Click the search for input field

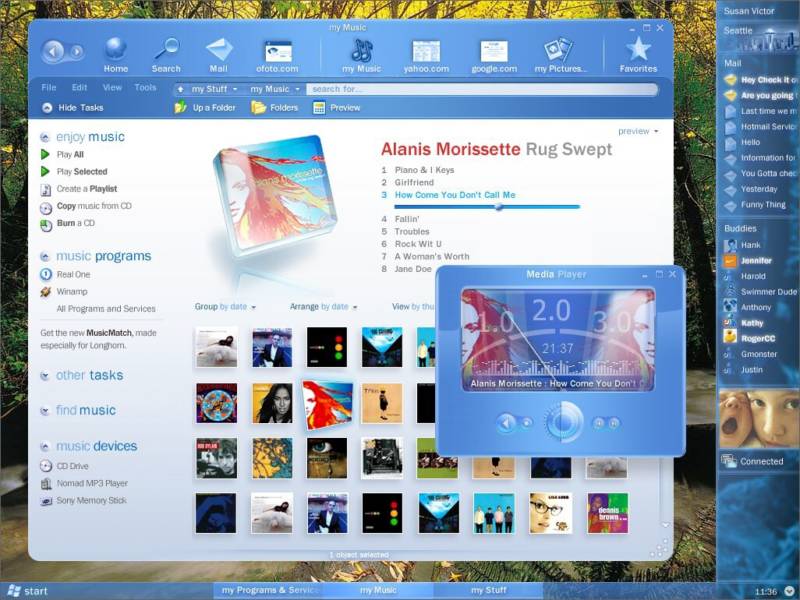pos(482,89)
